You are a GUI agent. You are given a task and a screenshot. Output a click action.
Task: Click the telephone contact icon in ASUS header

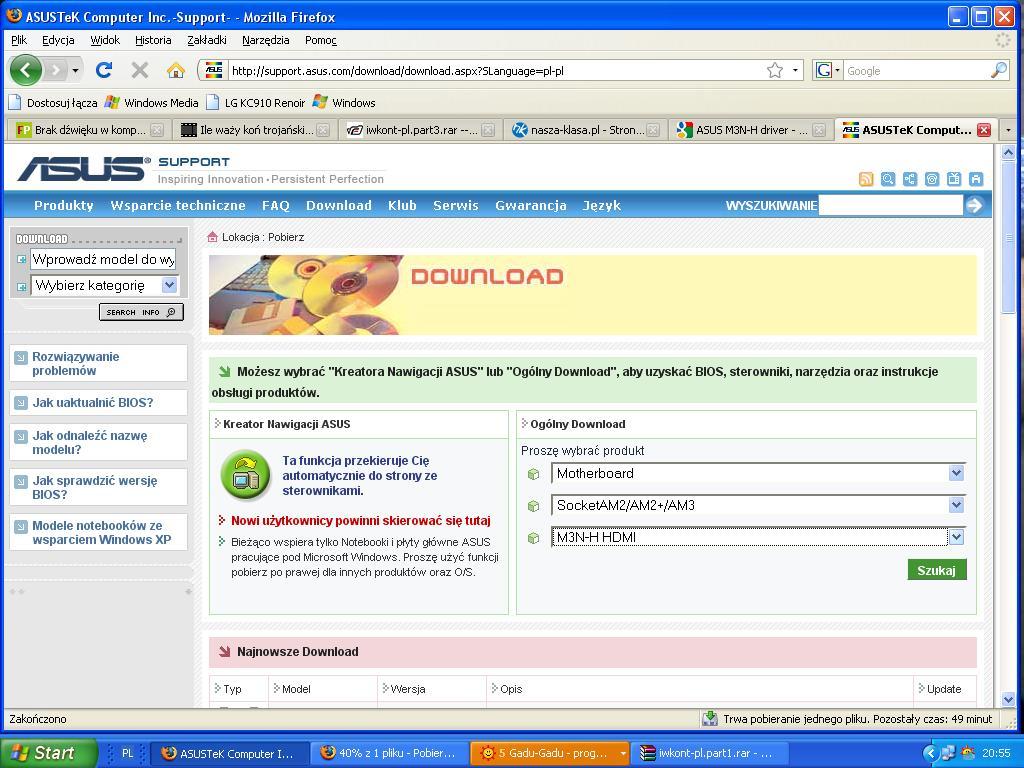pos(932,179)
